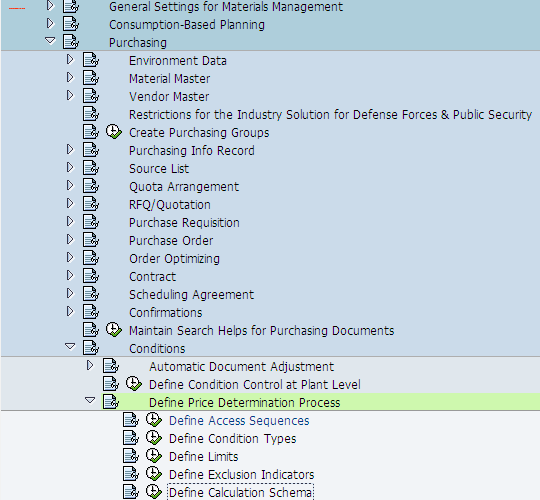Screen dimensions: 540x500
Task: Open documentation icon for Quota Arrangement
Action: [x=91, y=186]
